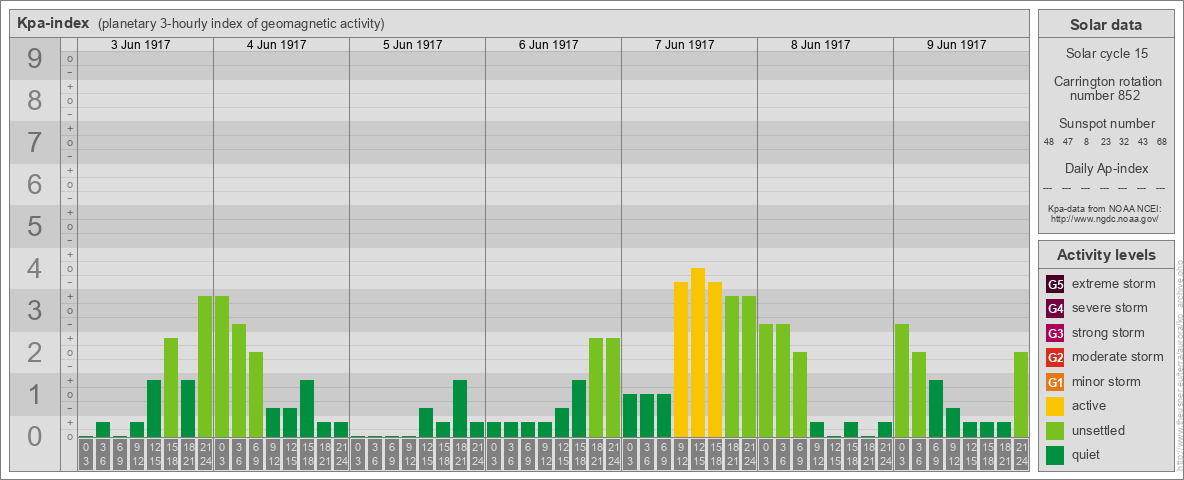Click the 'Sunspot number' label
The height and width of the screenshot is (480, 1184).
click(x=1106, y=123)
